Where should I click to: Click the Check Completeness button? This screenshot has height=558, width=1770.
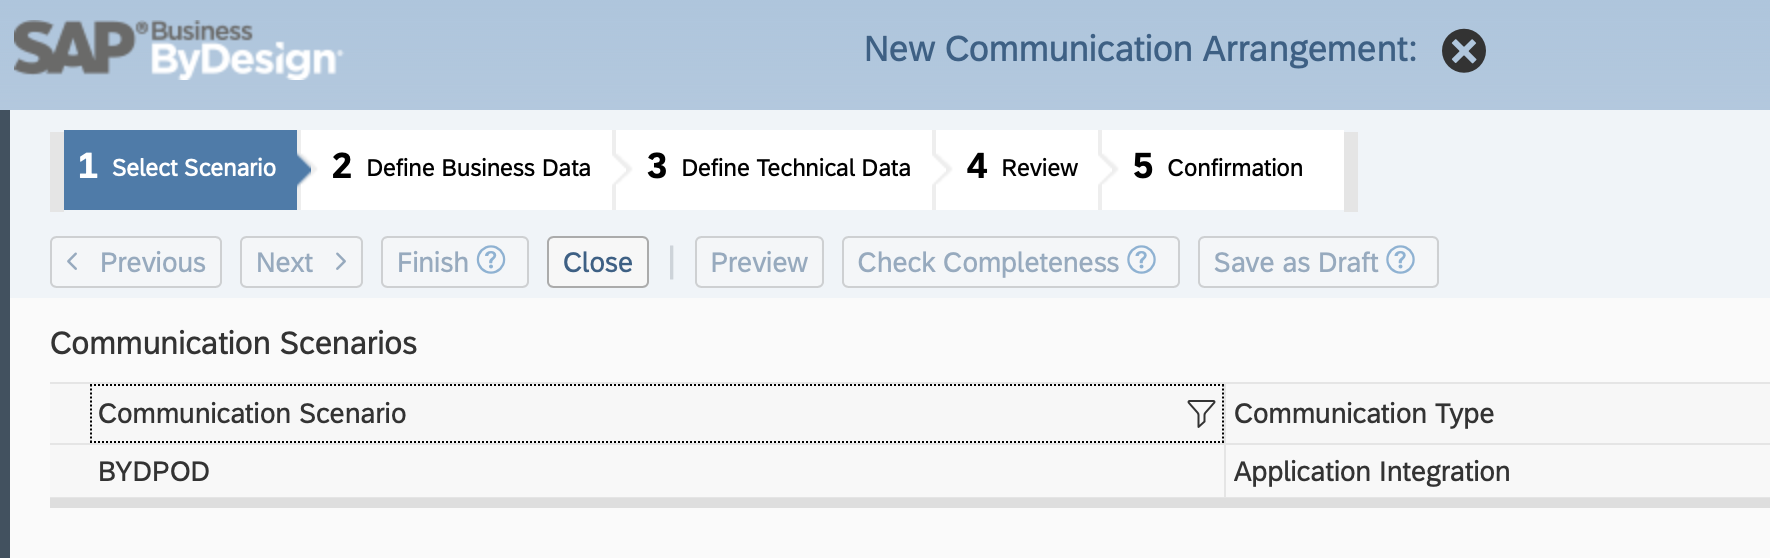tap(1011, 262)
